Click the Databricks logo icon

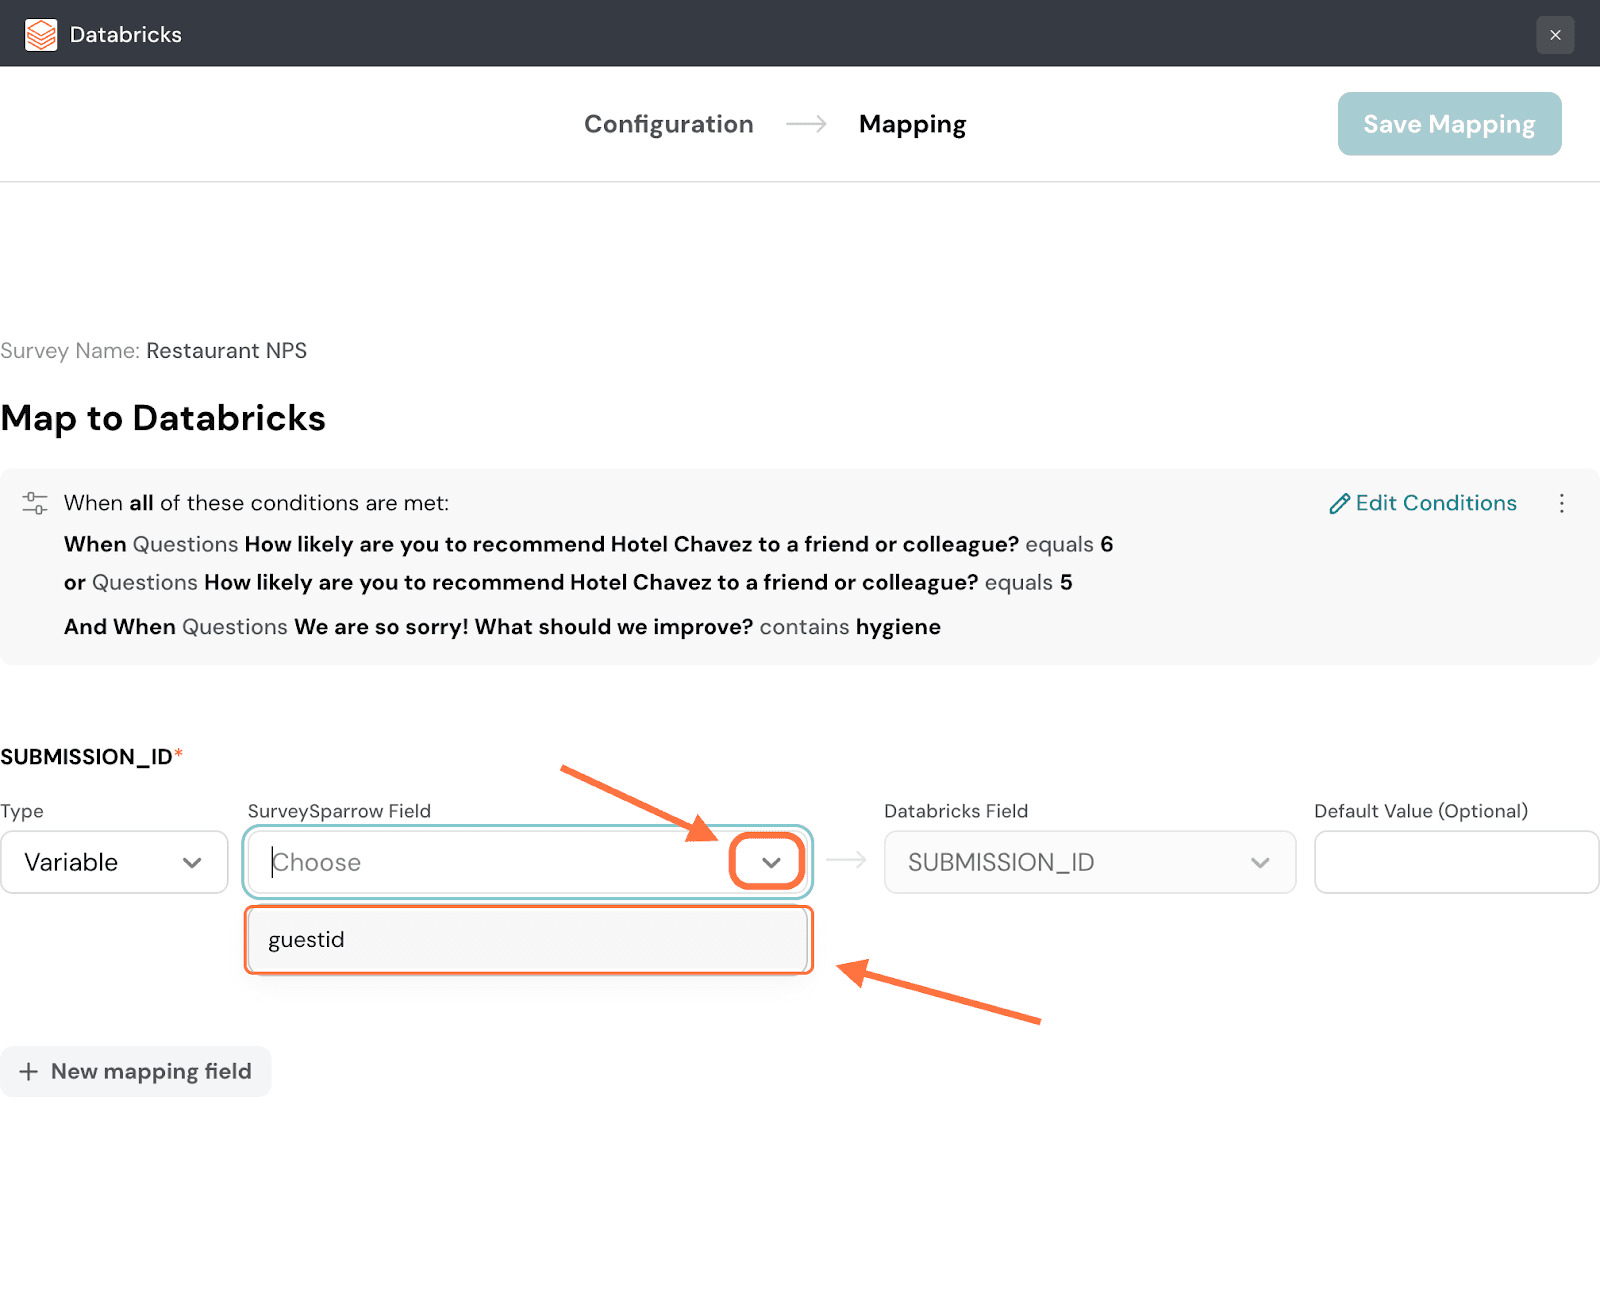(41, 35)
